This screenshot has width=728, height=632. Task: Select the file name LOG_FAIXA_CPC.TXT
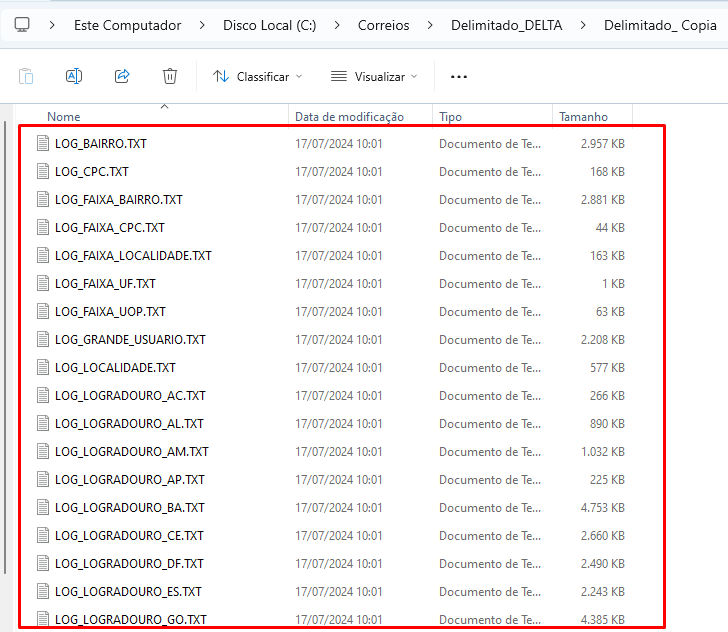[x=110, y=228]
